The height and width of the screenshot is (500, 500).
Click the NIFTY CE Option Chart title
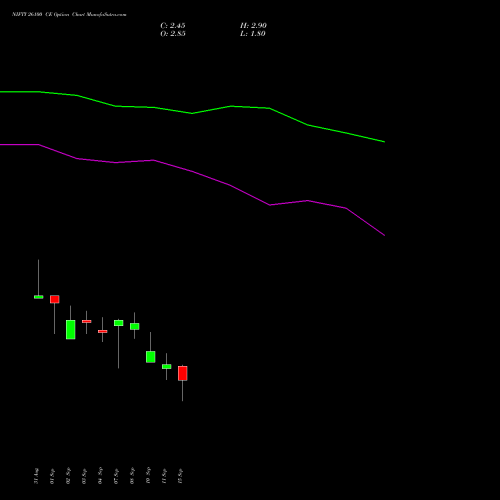(x=69, y=15)
